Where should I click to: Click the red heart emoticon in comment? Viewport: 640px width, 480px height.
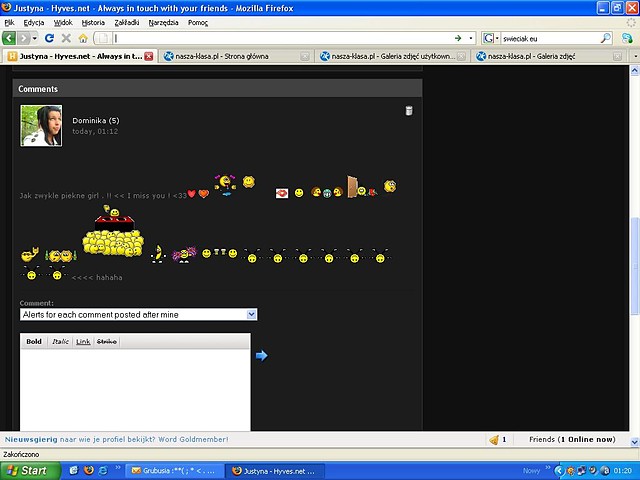[x=191, y=194]
